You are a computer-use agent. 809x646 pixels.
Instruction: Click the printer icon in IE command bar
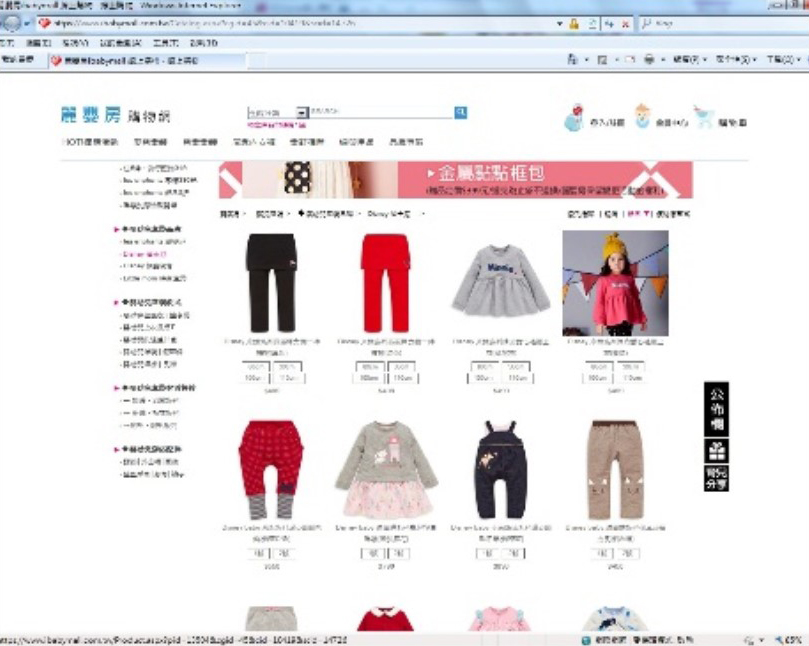point(649,60)
